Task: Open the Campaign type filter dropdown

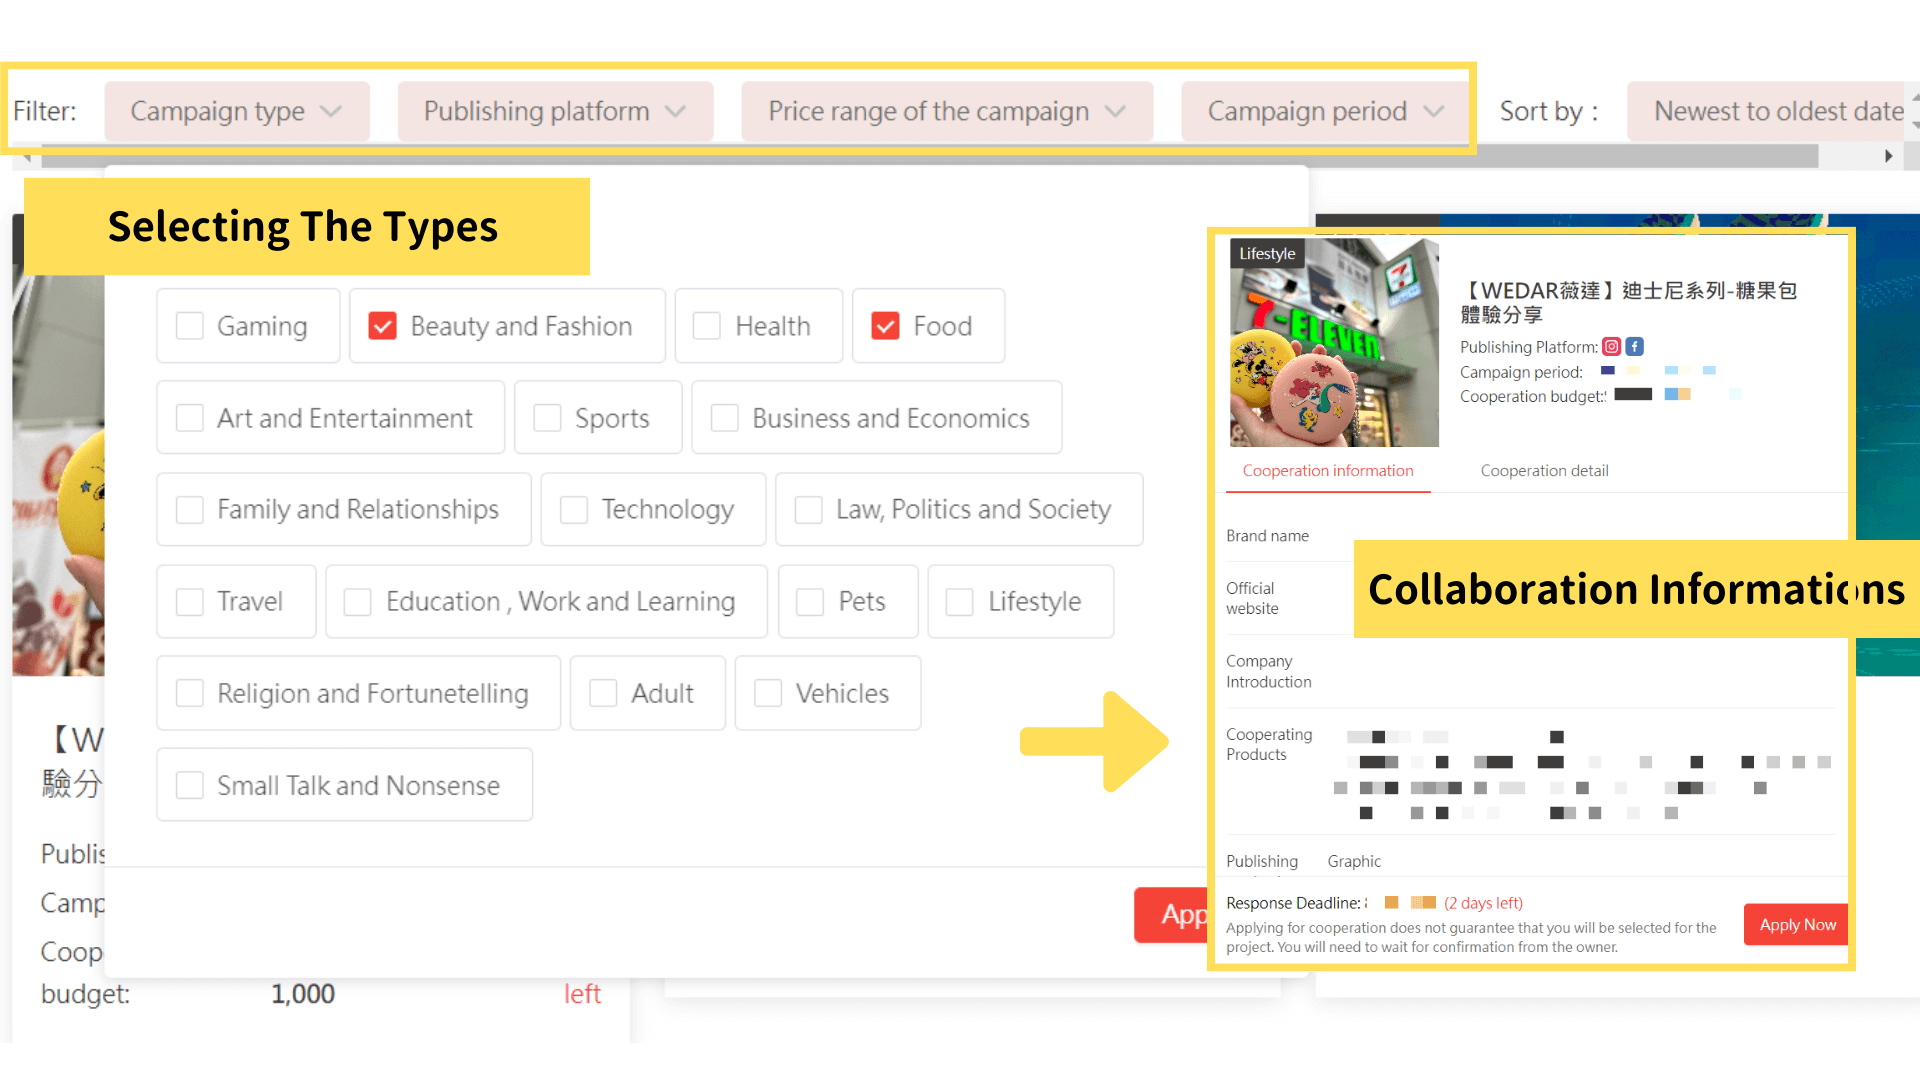Action: [x=237, y=111]
